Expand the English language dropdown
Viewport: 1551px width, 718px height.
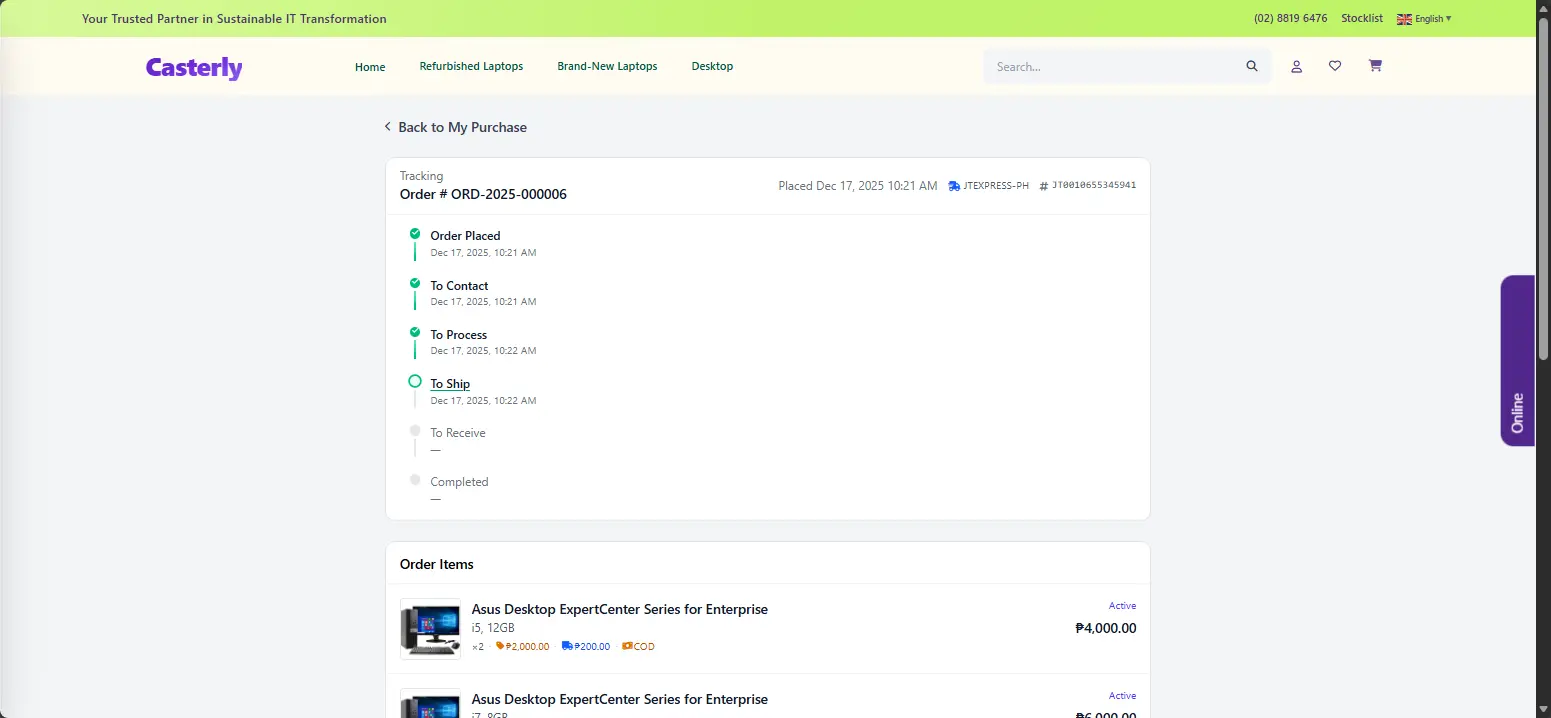pyautogui.click(x=1424, y=19)
